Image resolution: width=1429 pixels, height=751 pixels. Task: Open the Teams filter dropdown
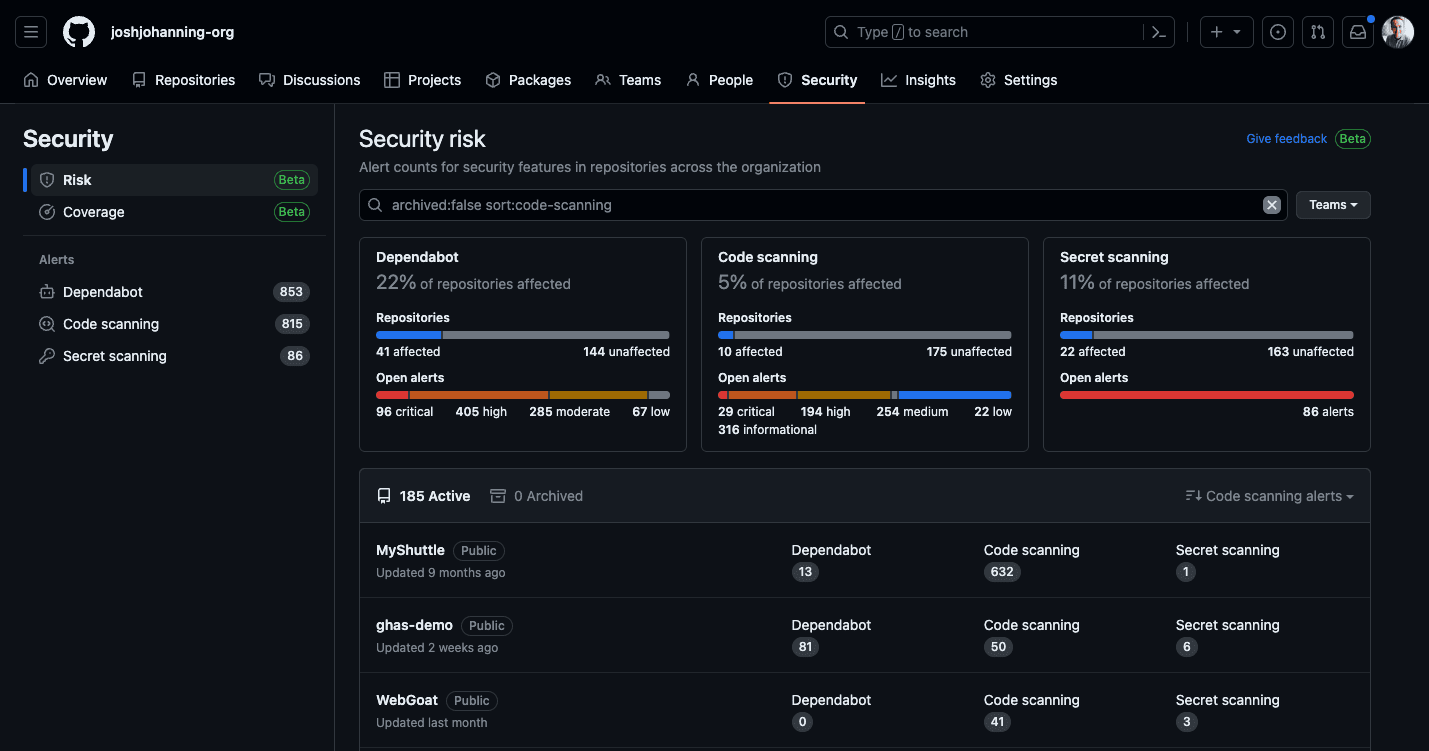[1333, 205]
